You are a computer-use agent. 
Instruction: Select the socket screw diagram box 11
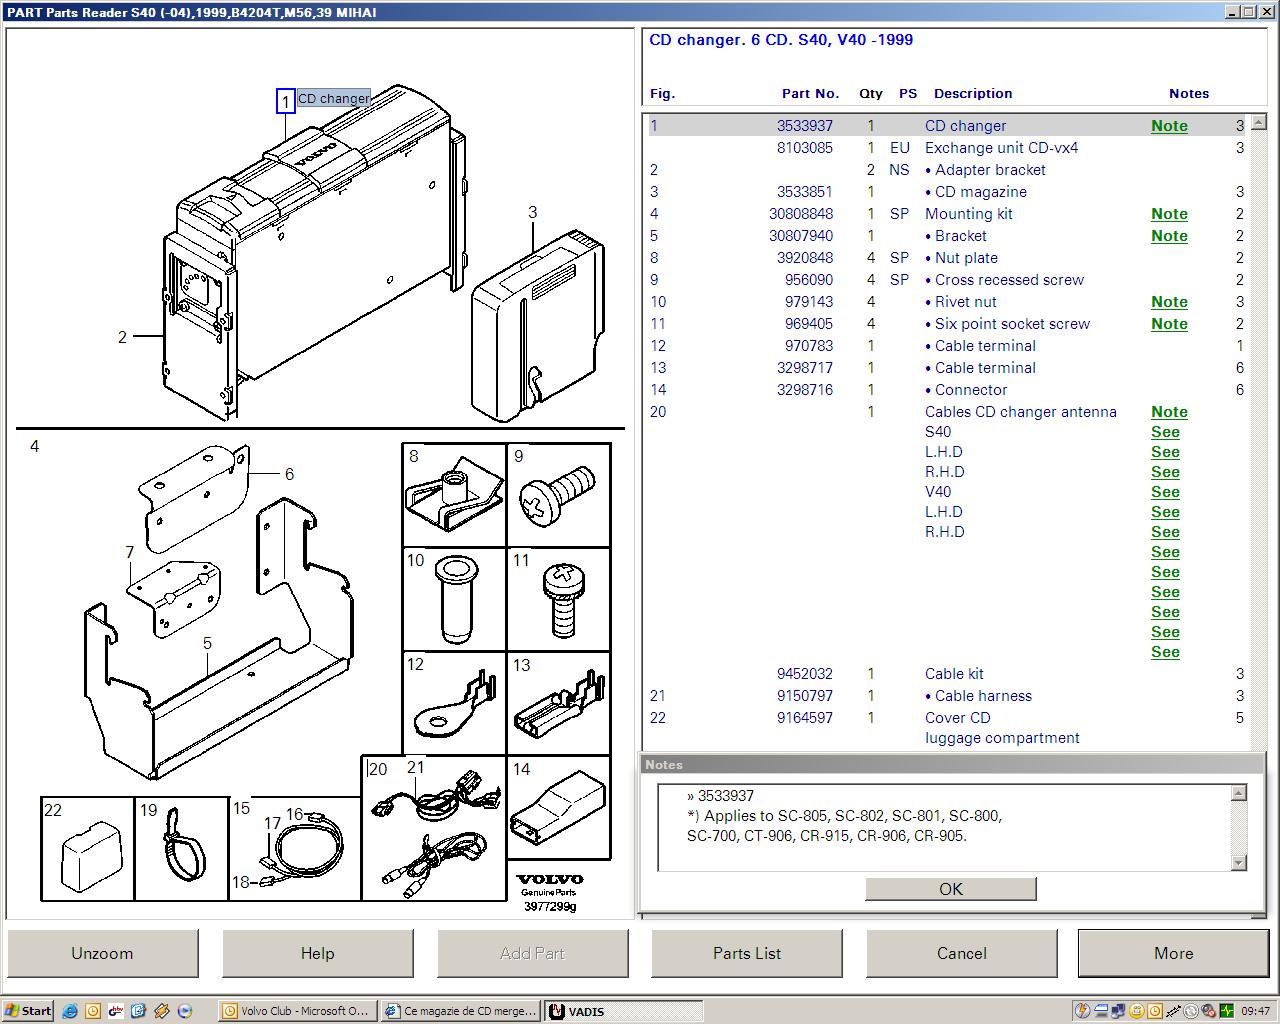click(x=559, y=599)
